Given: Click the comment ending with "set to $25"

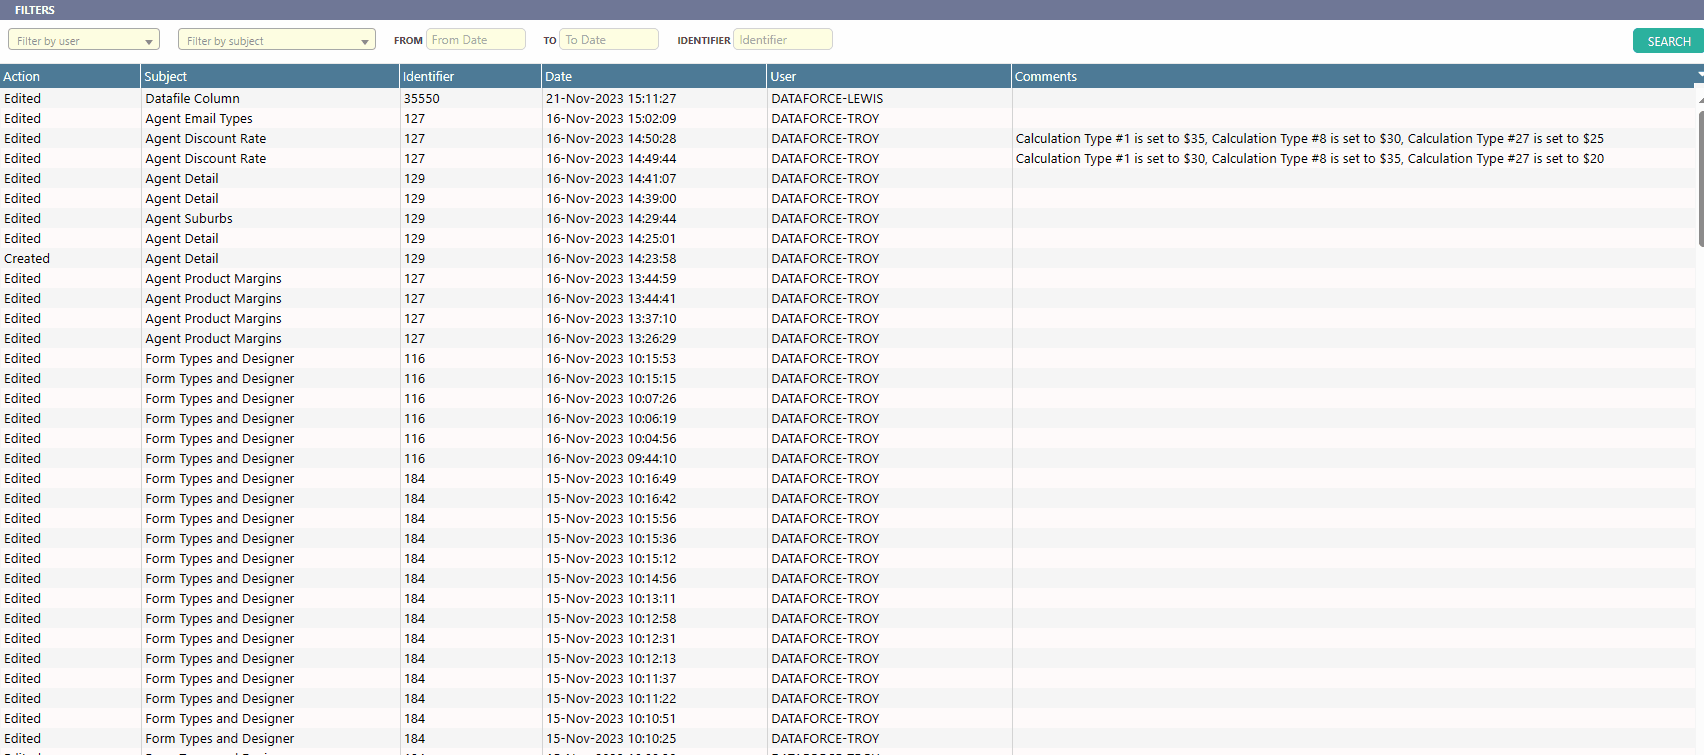Looking at the screenshot, I should click(x=1309, y=139).
